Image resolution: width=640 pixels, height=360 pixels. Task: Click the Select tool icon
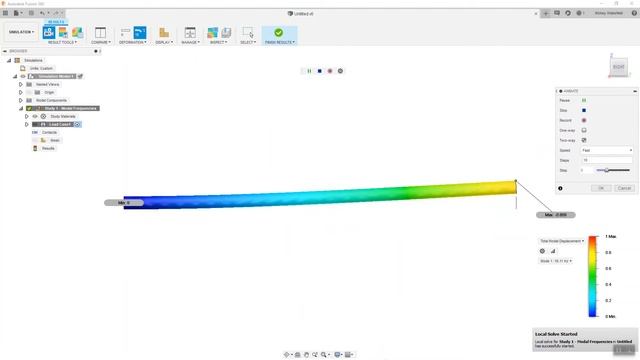(248, 32)
